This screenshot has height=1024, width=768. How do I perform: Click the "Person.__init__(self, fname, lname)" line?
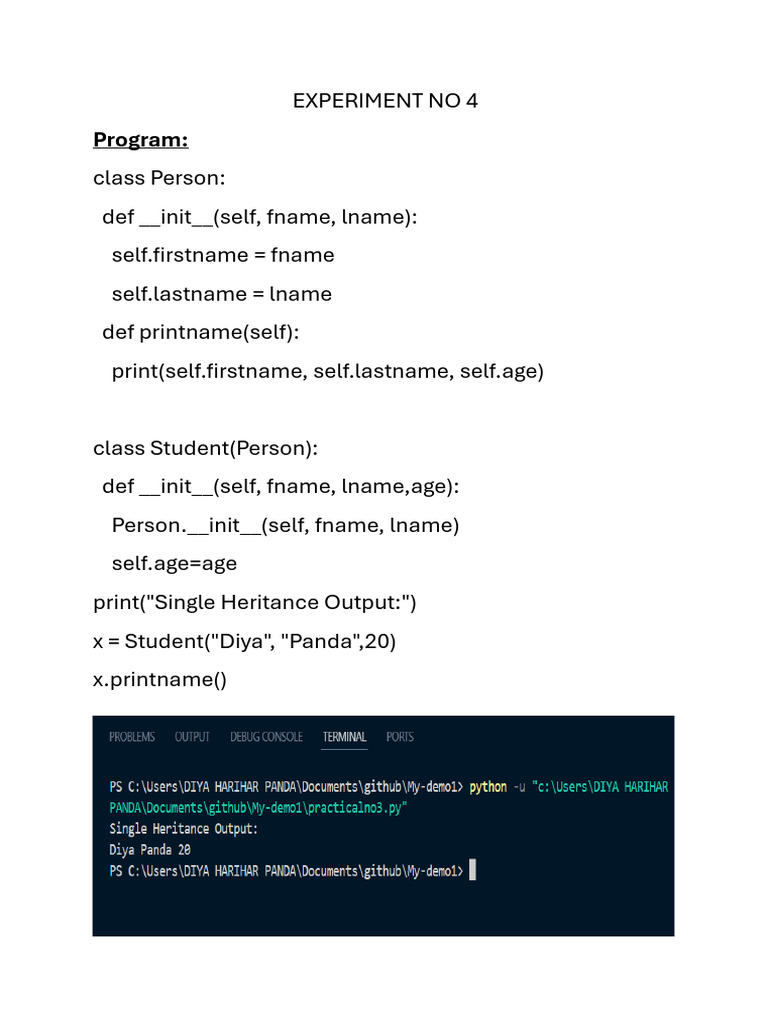[285, 525]
